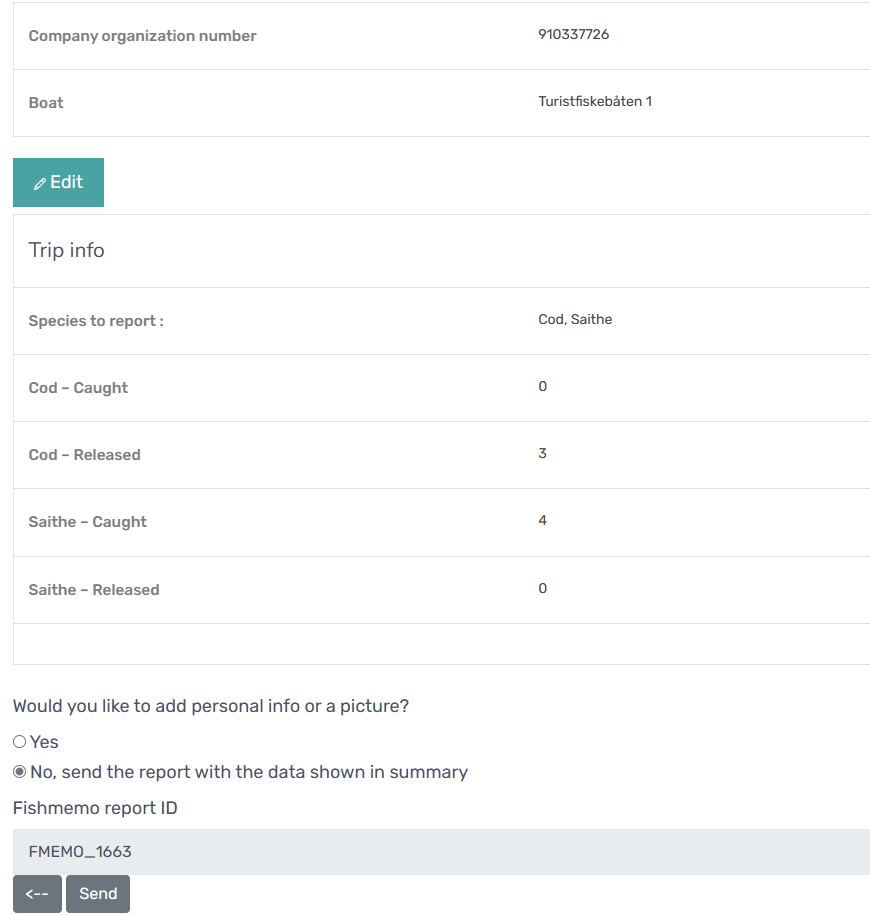Image resolution: width=870 pixels, height=915 pixels.
Task: Click the boat name Turistfiskebåten 1
Action: tap(595, 102)
